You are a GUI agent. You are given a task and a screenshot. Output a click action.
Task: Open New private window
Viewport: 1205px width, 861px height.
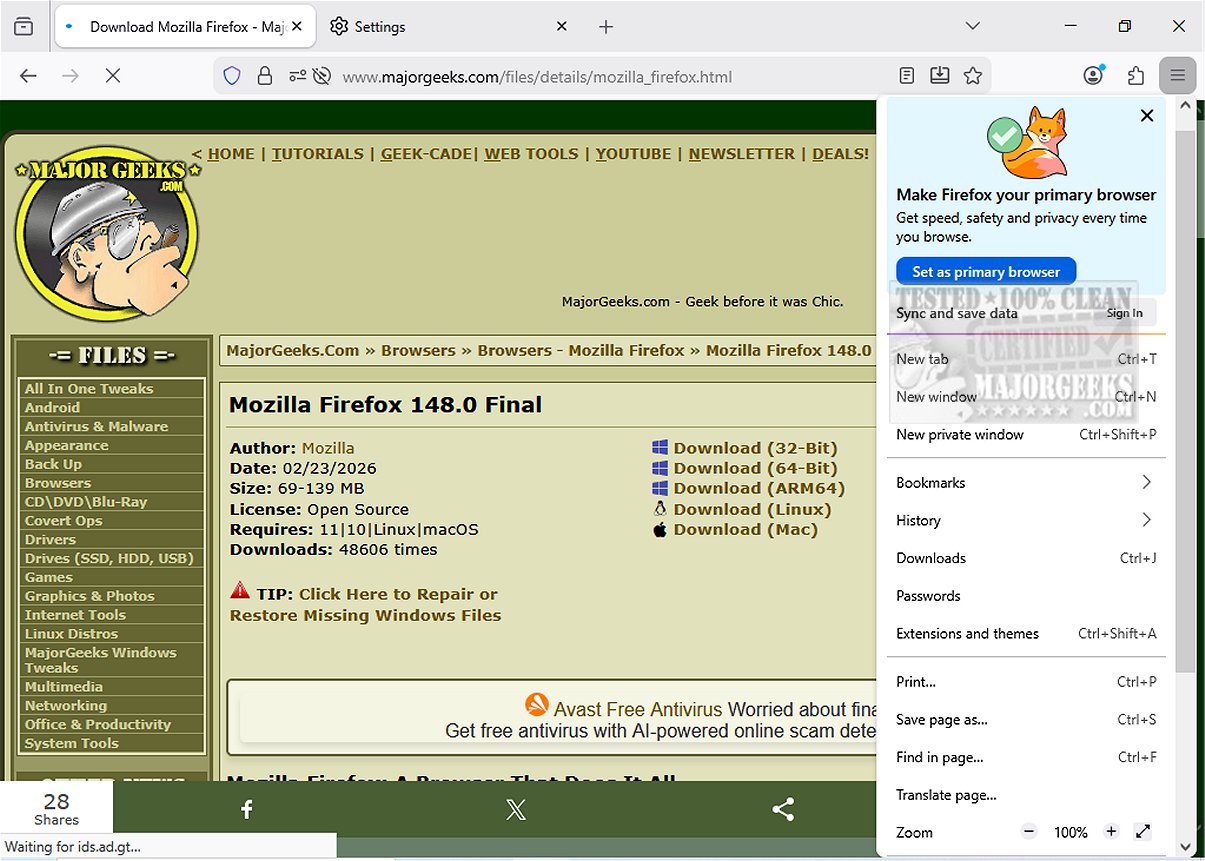tap(1026, 435)
